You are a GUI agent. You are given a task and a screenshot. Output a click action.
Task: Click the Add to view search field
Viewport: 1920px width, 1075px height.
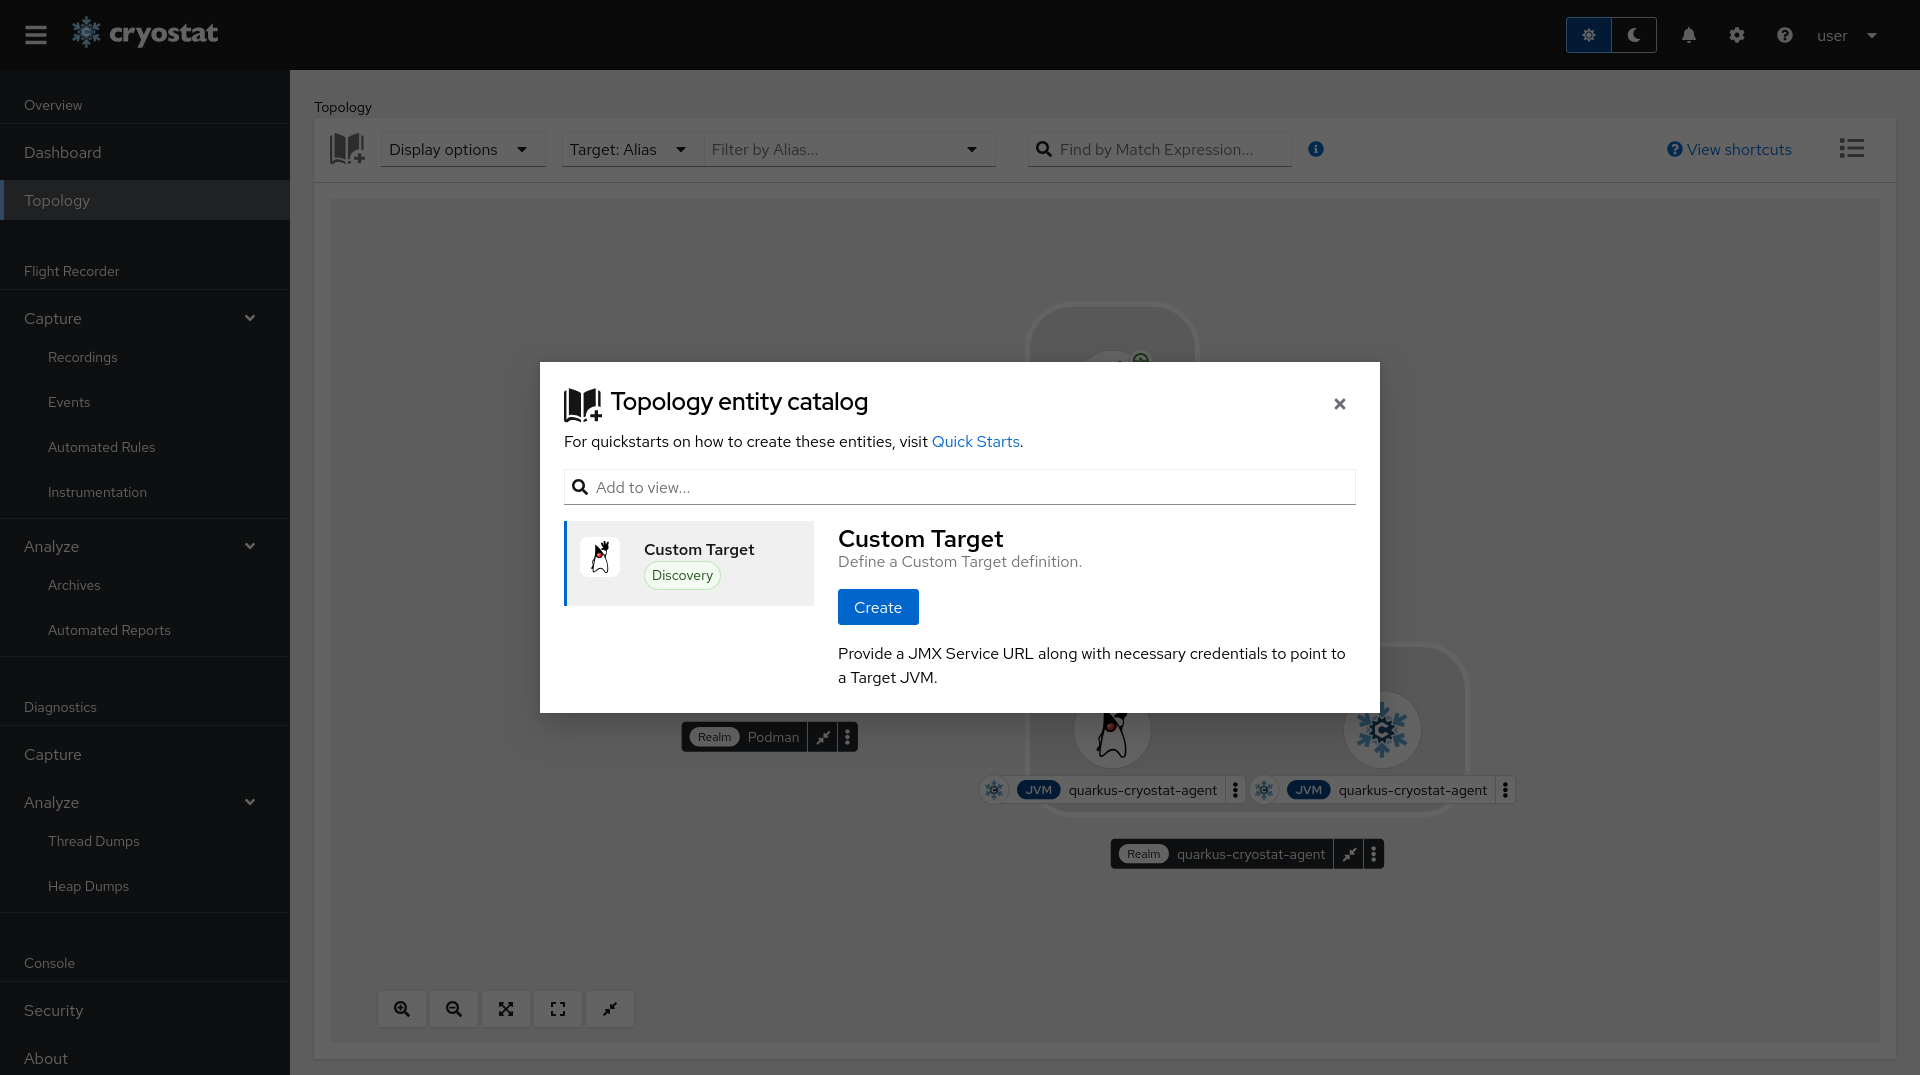point(960,487)
